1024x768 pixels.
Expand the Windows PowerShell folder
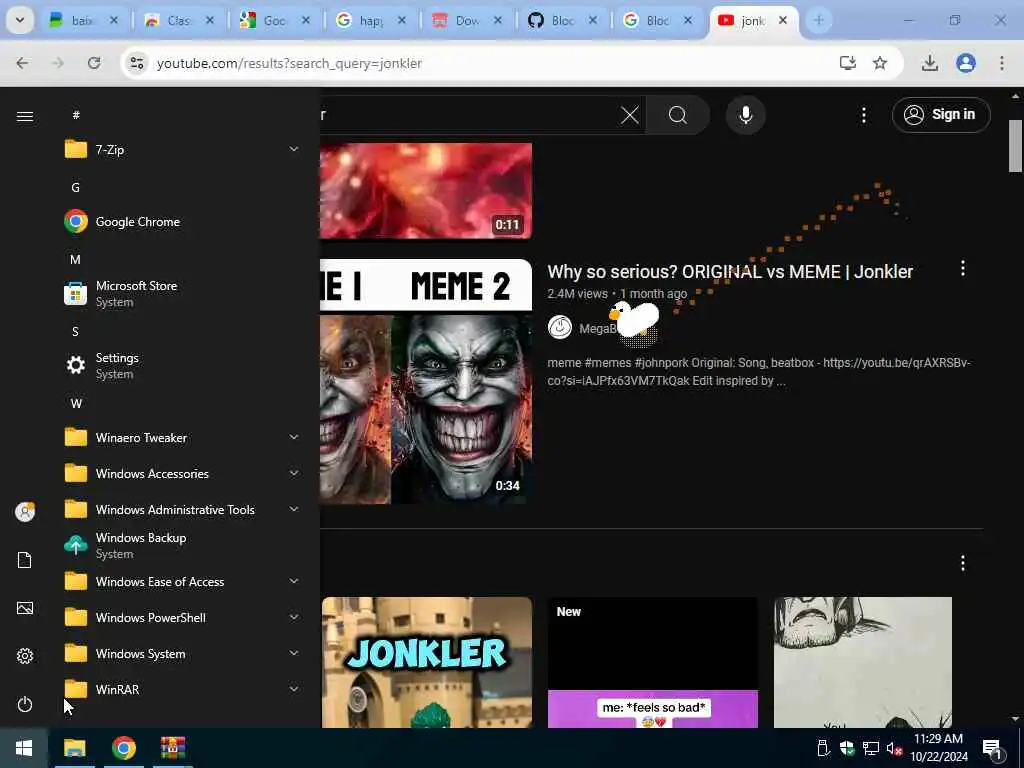(182, 617)
